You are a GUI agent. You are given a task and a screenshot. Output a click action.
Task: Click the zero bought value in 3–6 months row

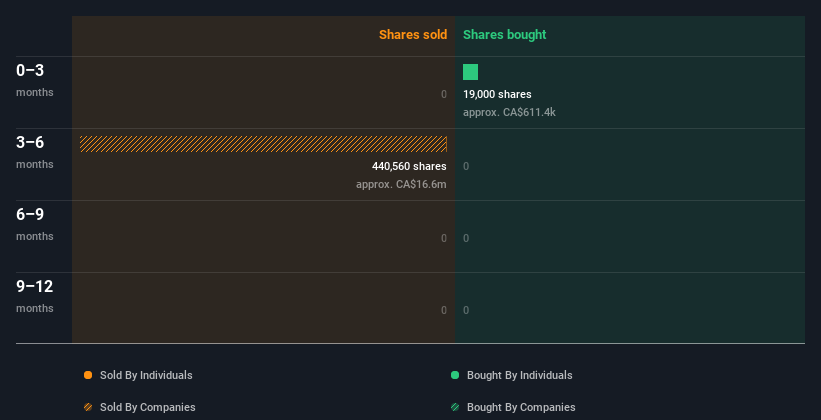pos(466,167)
